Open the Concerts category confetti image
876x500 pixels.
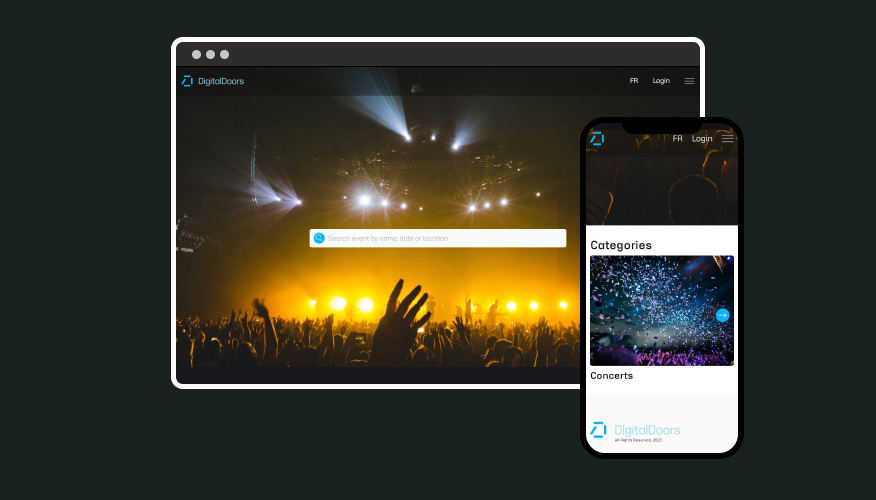655,310
